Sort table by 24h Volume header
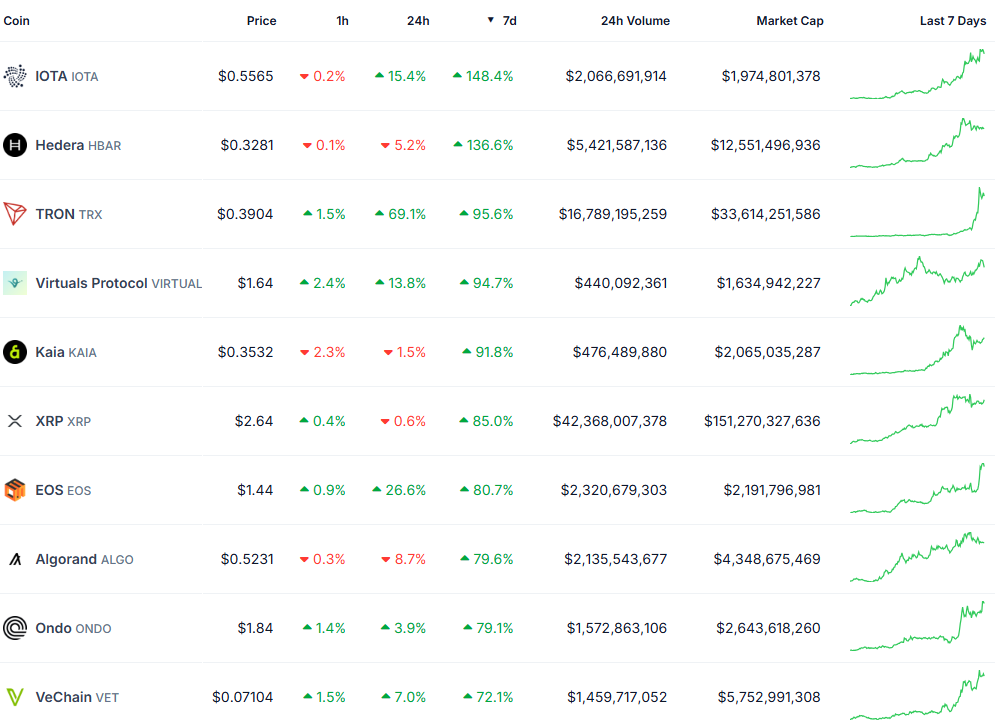 click(x=635, y=20)
